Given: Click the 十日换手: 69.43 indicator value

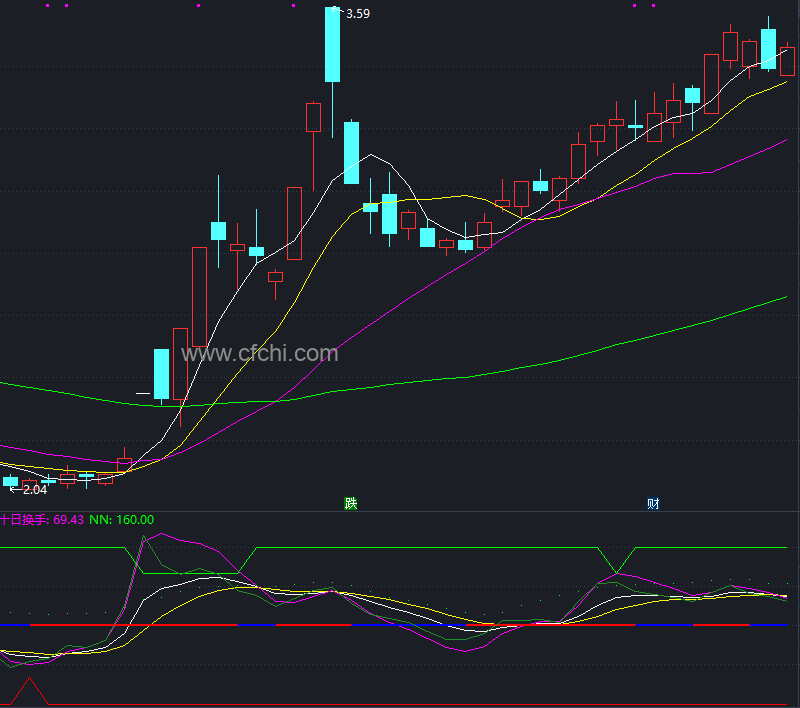Looking at the screenshot, I should pos(42,520).
